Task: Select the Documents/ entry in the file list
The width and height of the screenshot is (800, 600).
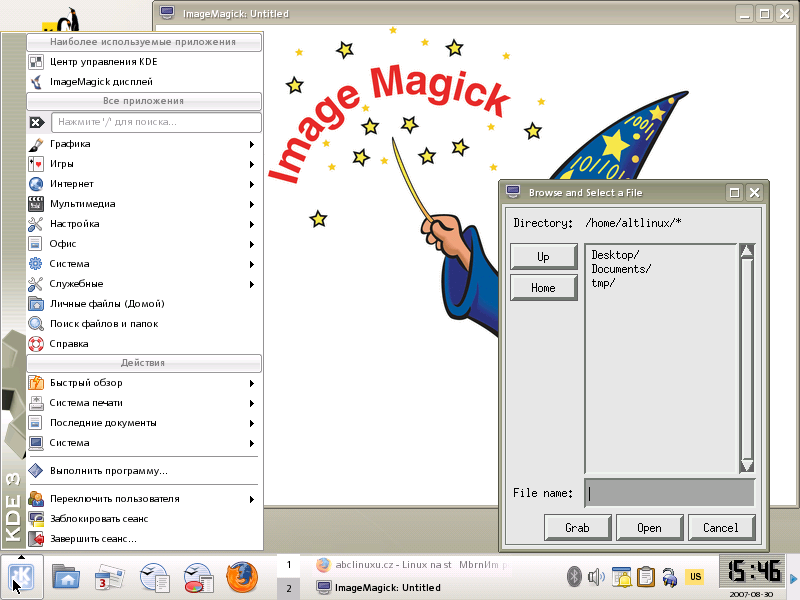Action: point(621,269)
